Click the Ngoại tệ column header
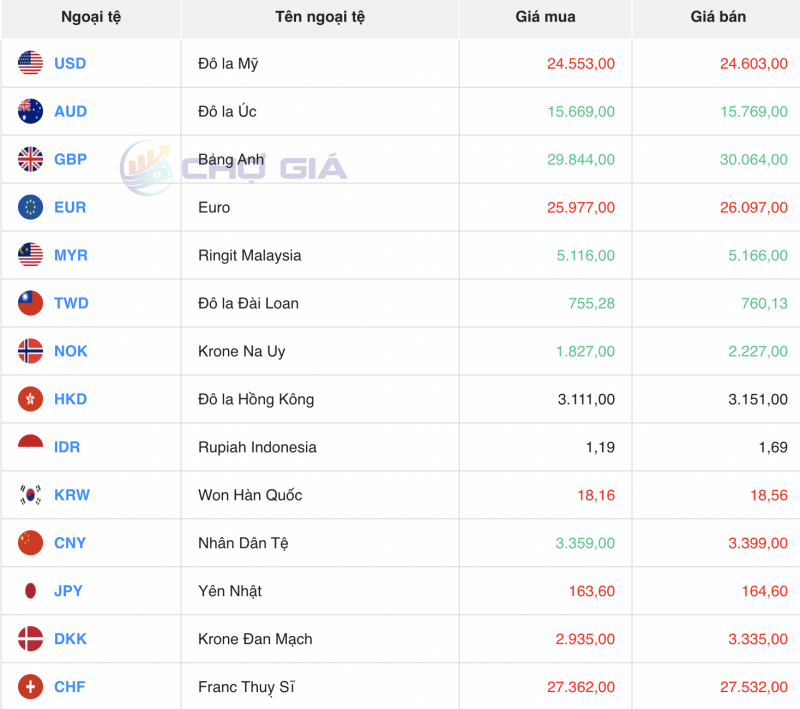Screen dimensions: 800x709 (87, 17)
